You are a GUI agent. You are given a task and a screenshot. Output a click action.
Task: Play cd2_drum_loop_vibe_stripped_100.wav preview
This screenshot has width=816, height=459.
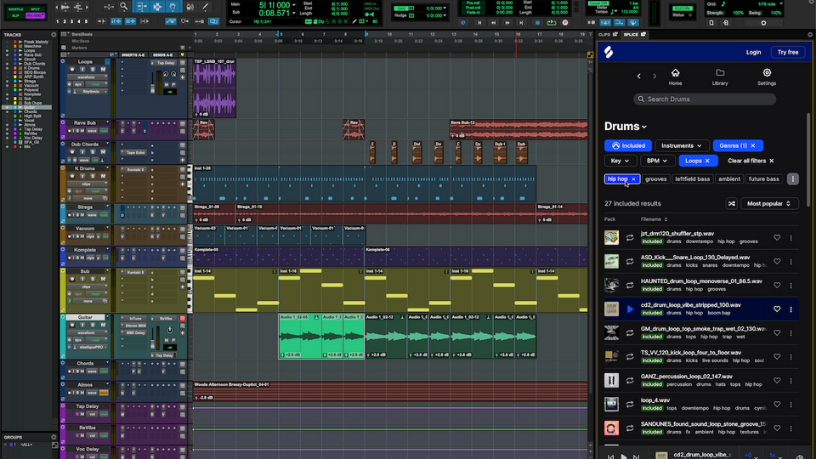(630, 309)
